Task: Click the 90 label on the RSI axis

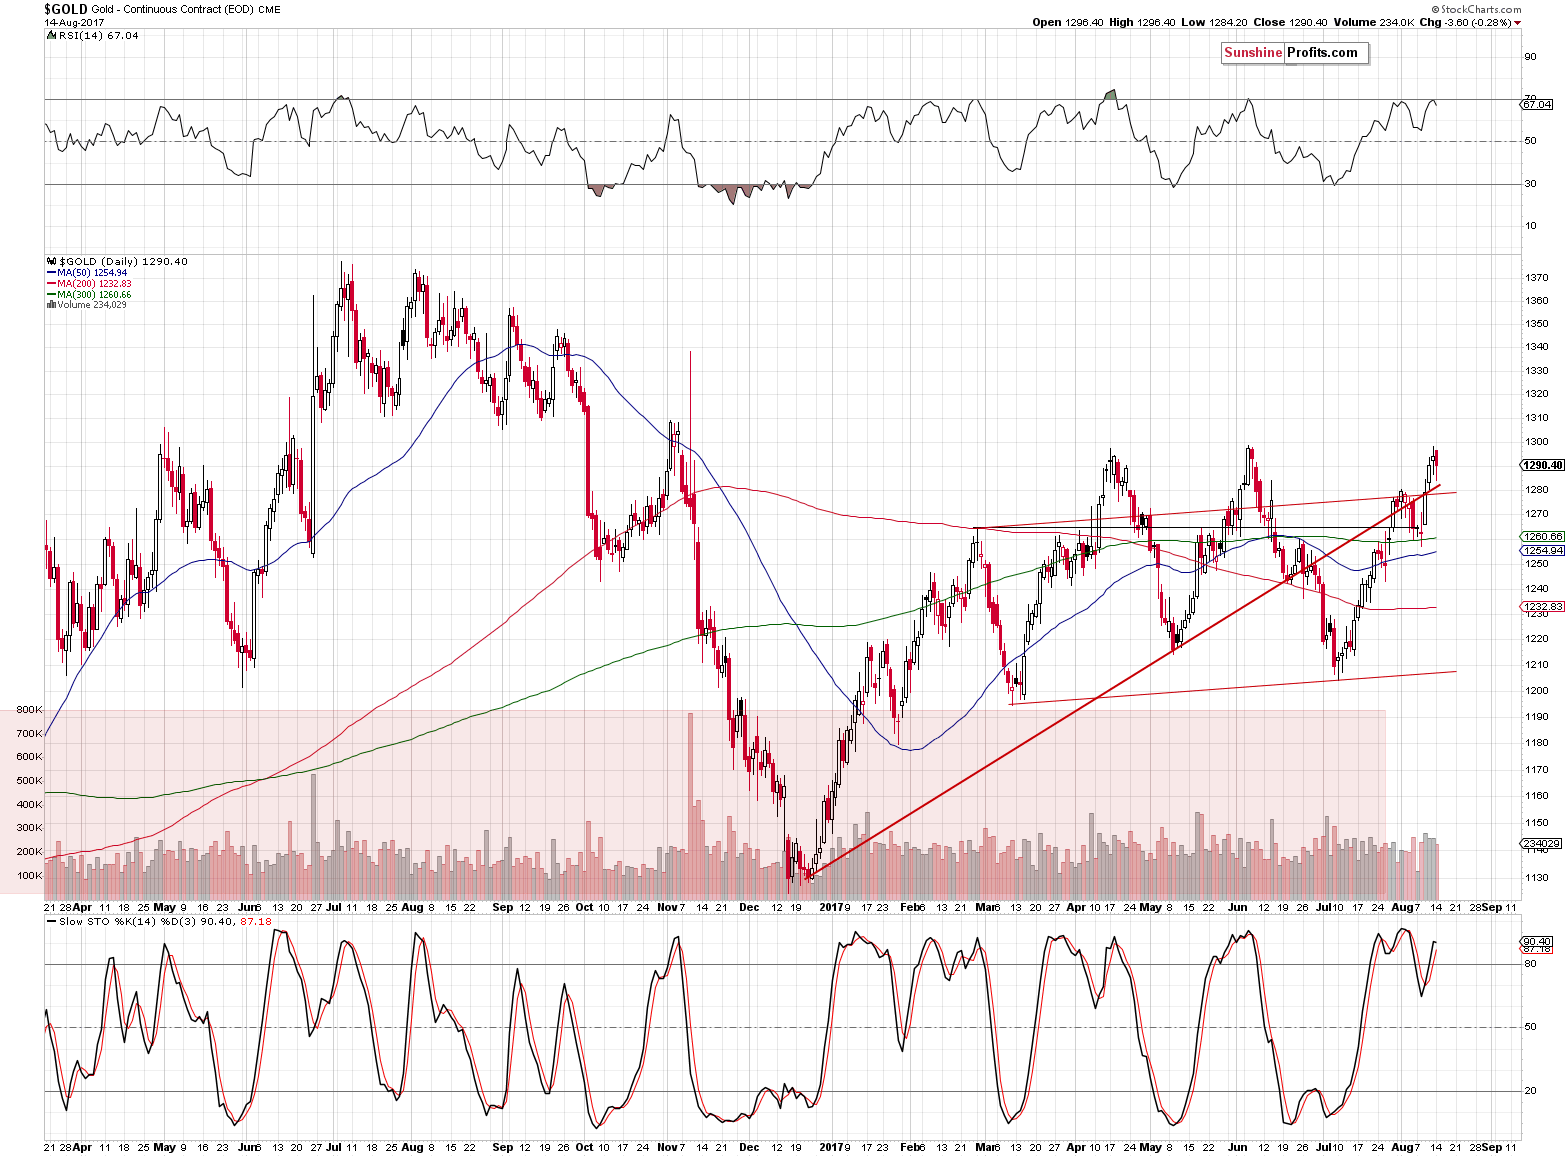Action: coord(1530,56)
